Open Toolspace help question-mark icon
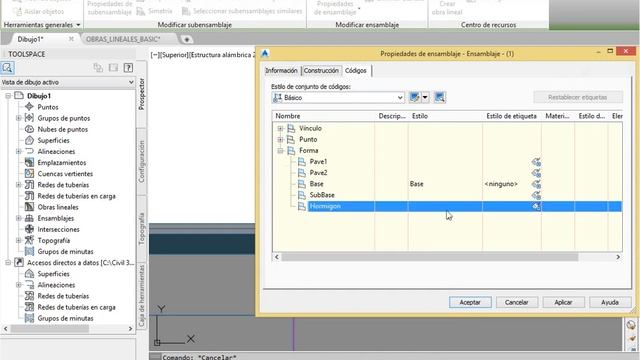Viewport: 640px width, 360px height. pyautogui.click(x=128, y=68)
